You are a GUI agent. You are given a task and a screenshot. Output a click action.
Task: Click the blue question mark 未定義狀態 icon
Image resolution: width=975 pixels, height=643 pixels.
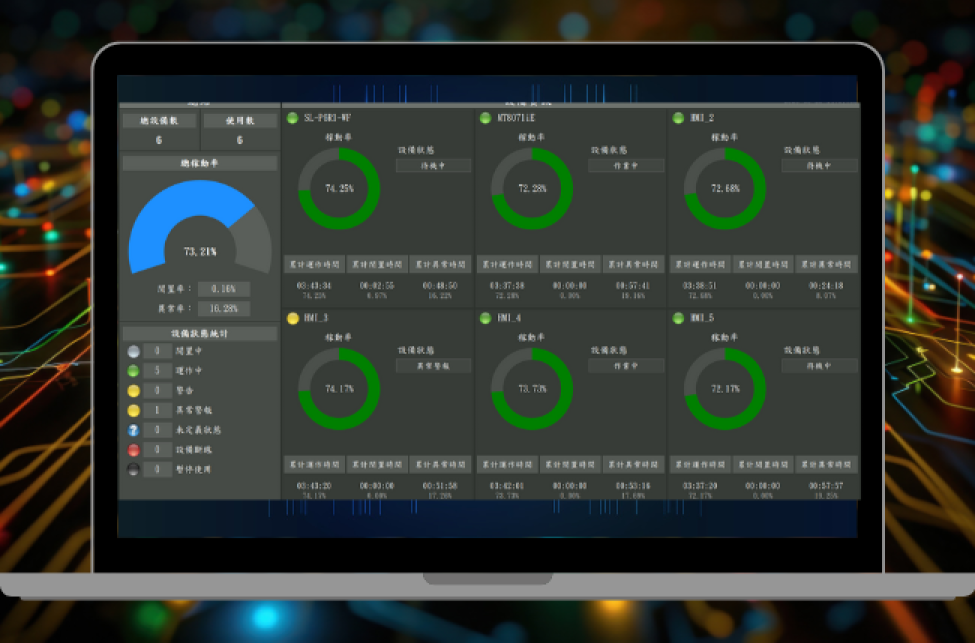134,430
